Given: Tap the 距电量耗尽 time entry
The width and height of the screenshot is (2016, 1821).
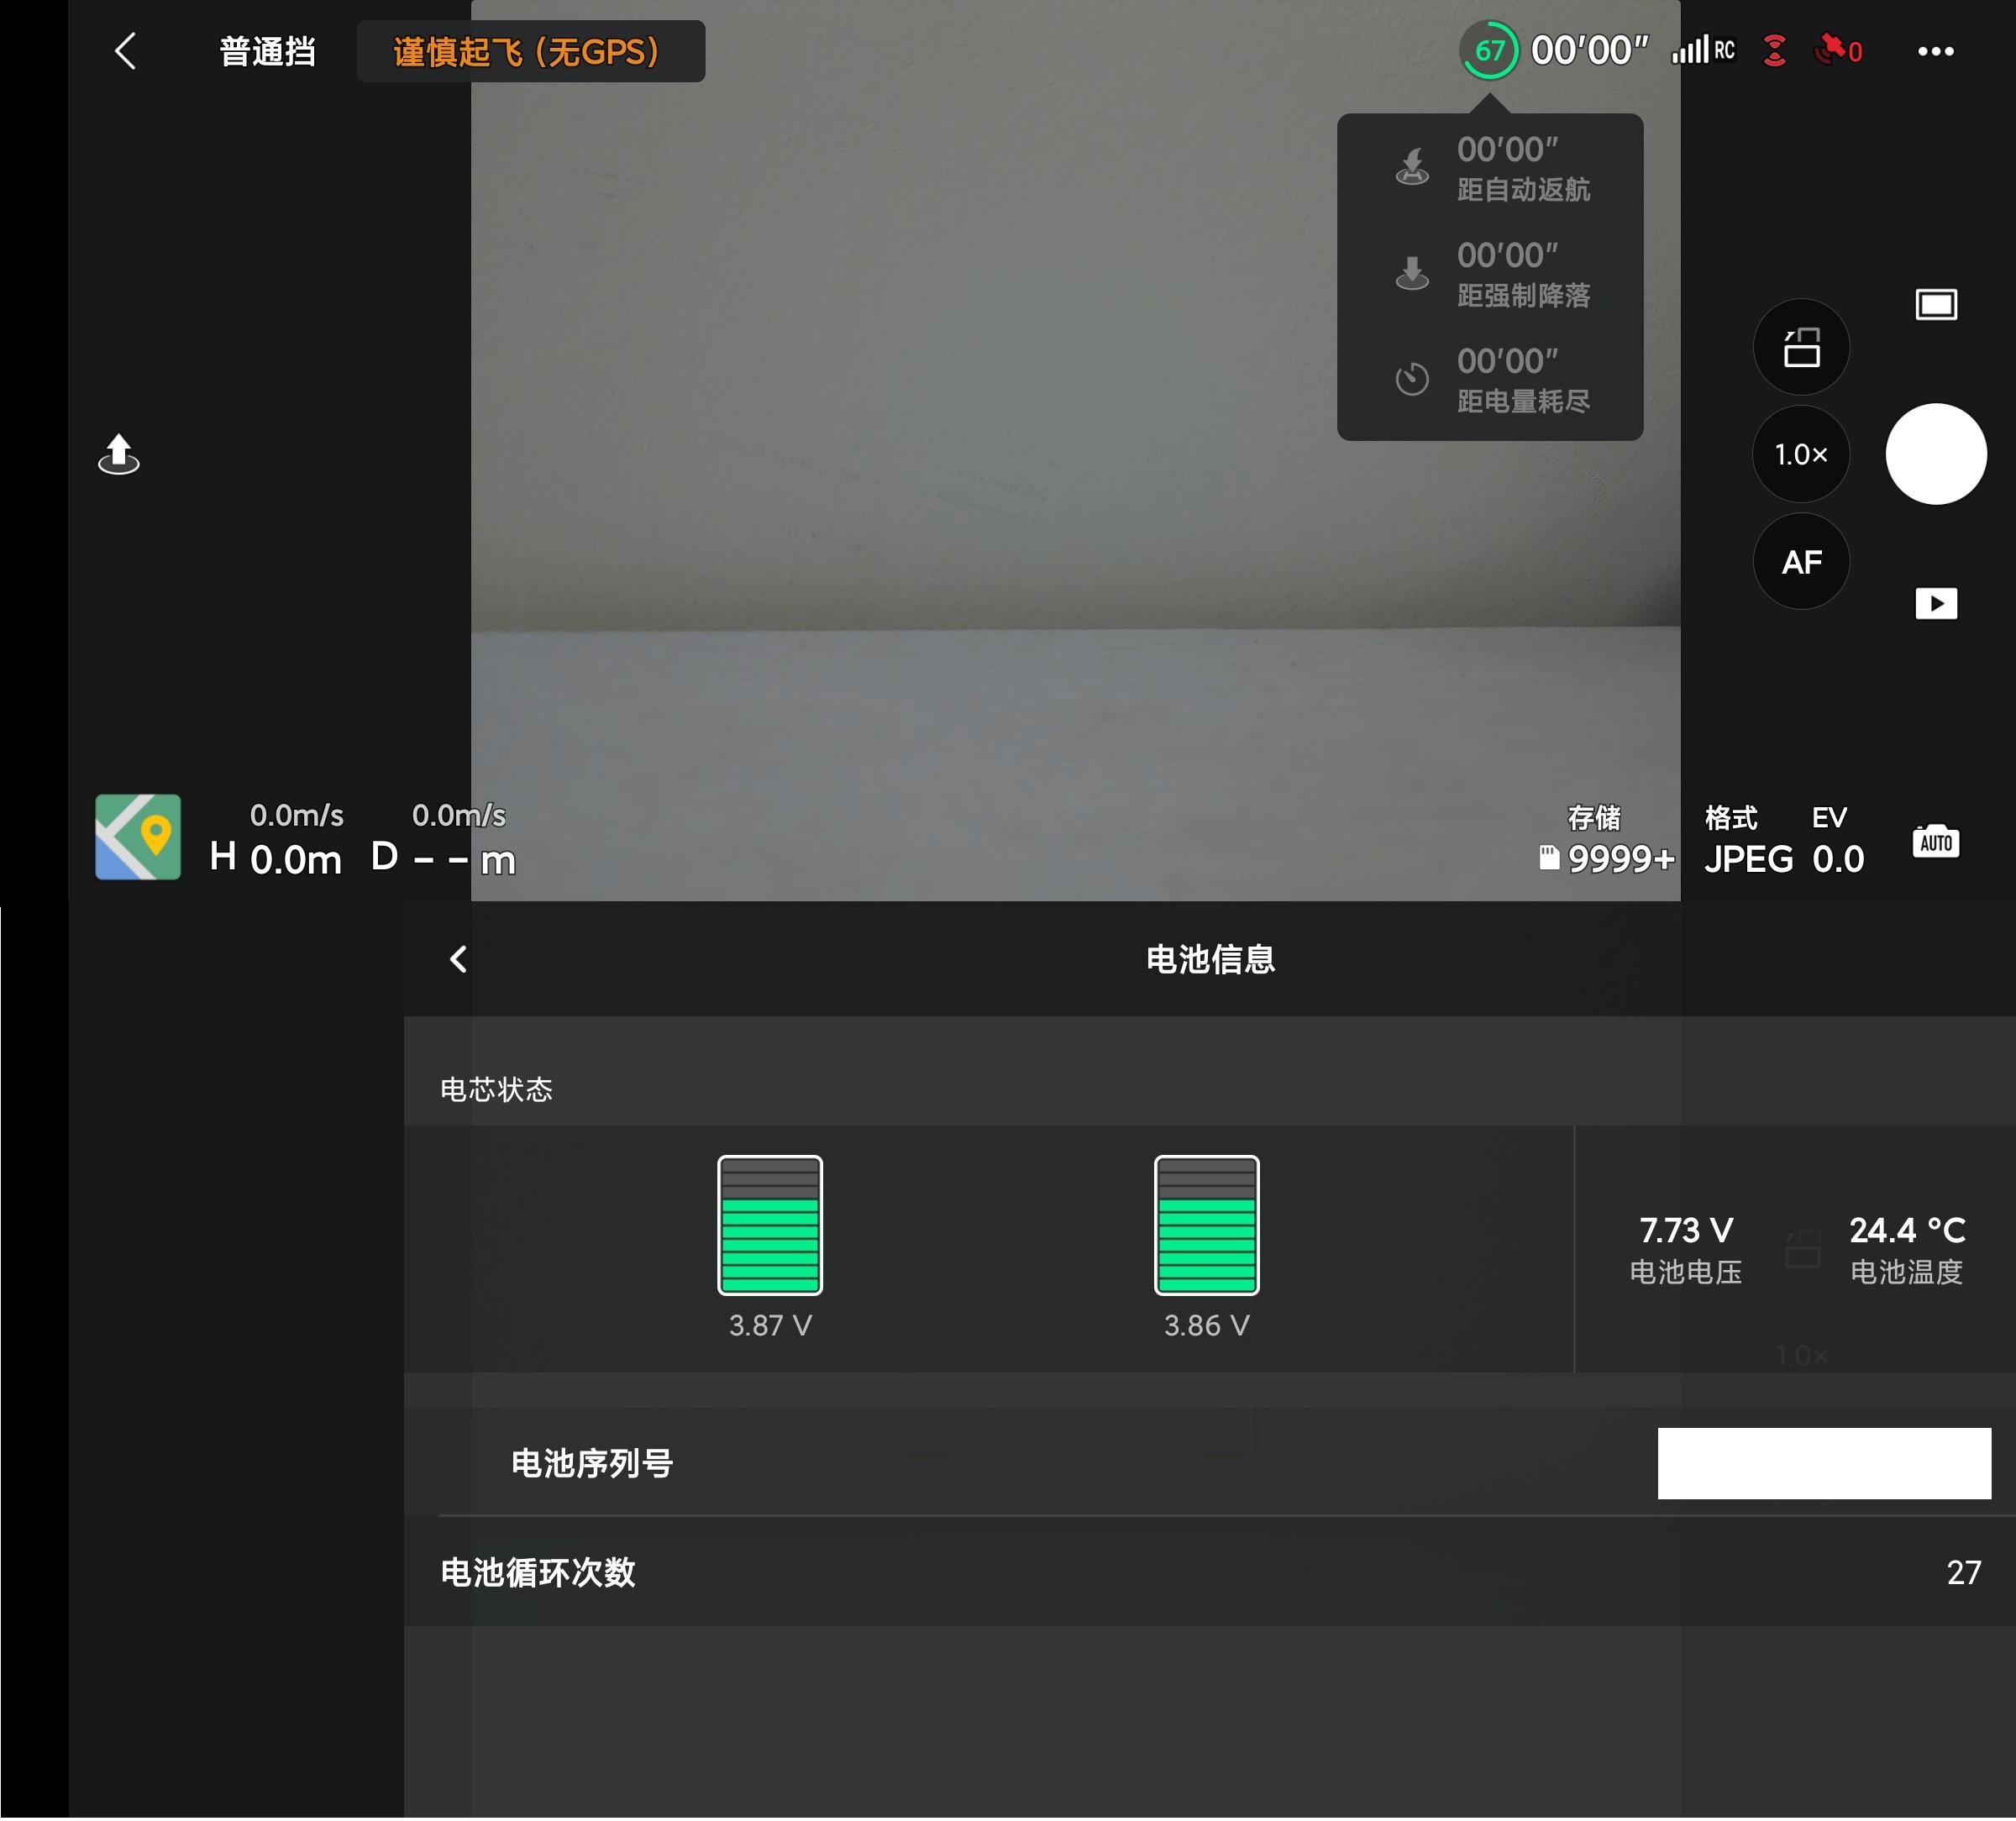Looking at the screenshot, I should tap(1490, 381).
